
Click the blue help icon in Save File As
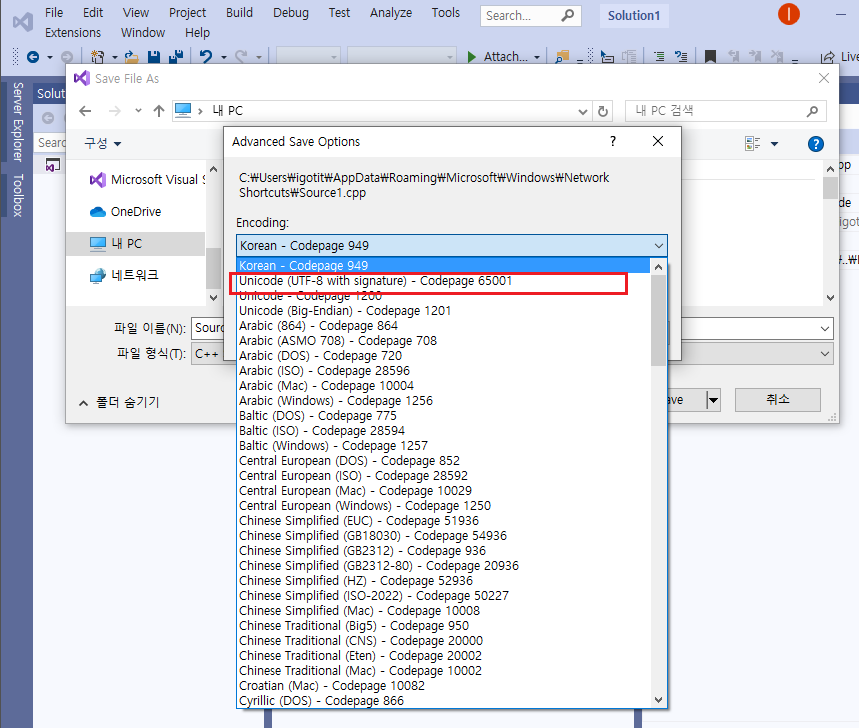[816, 144]
